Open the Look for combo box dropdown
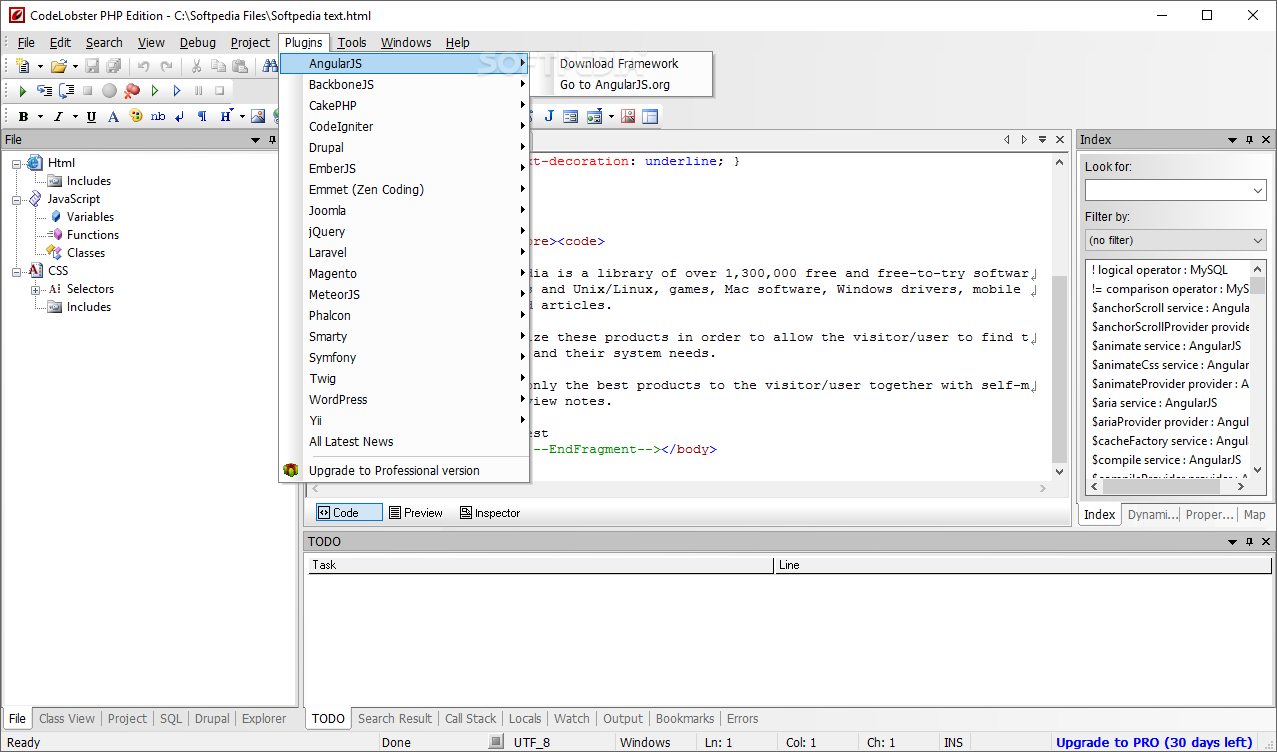 [1258, 191]
